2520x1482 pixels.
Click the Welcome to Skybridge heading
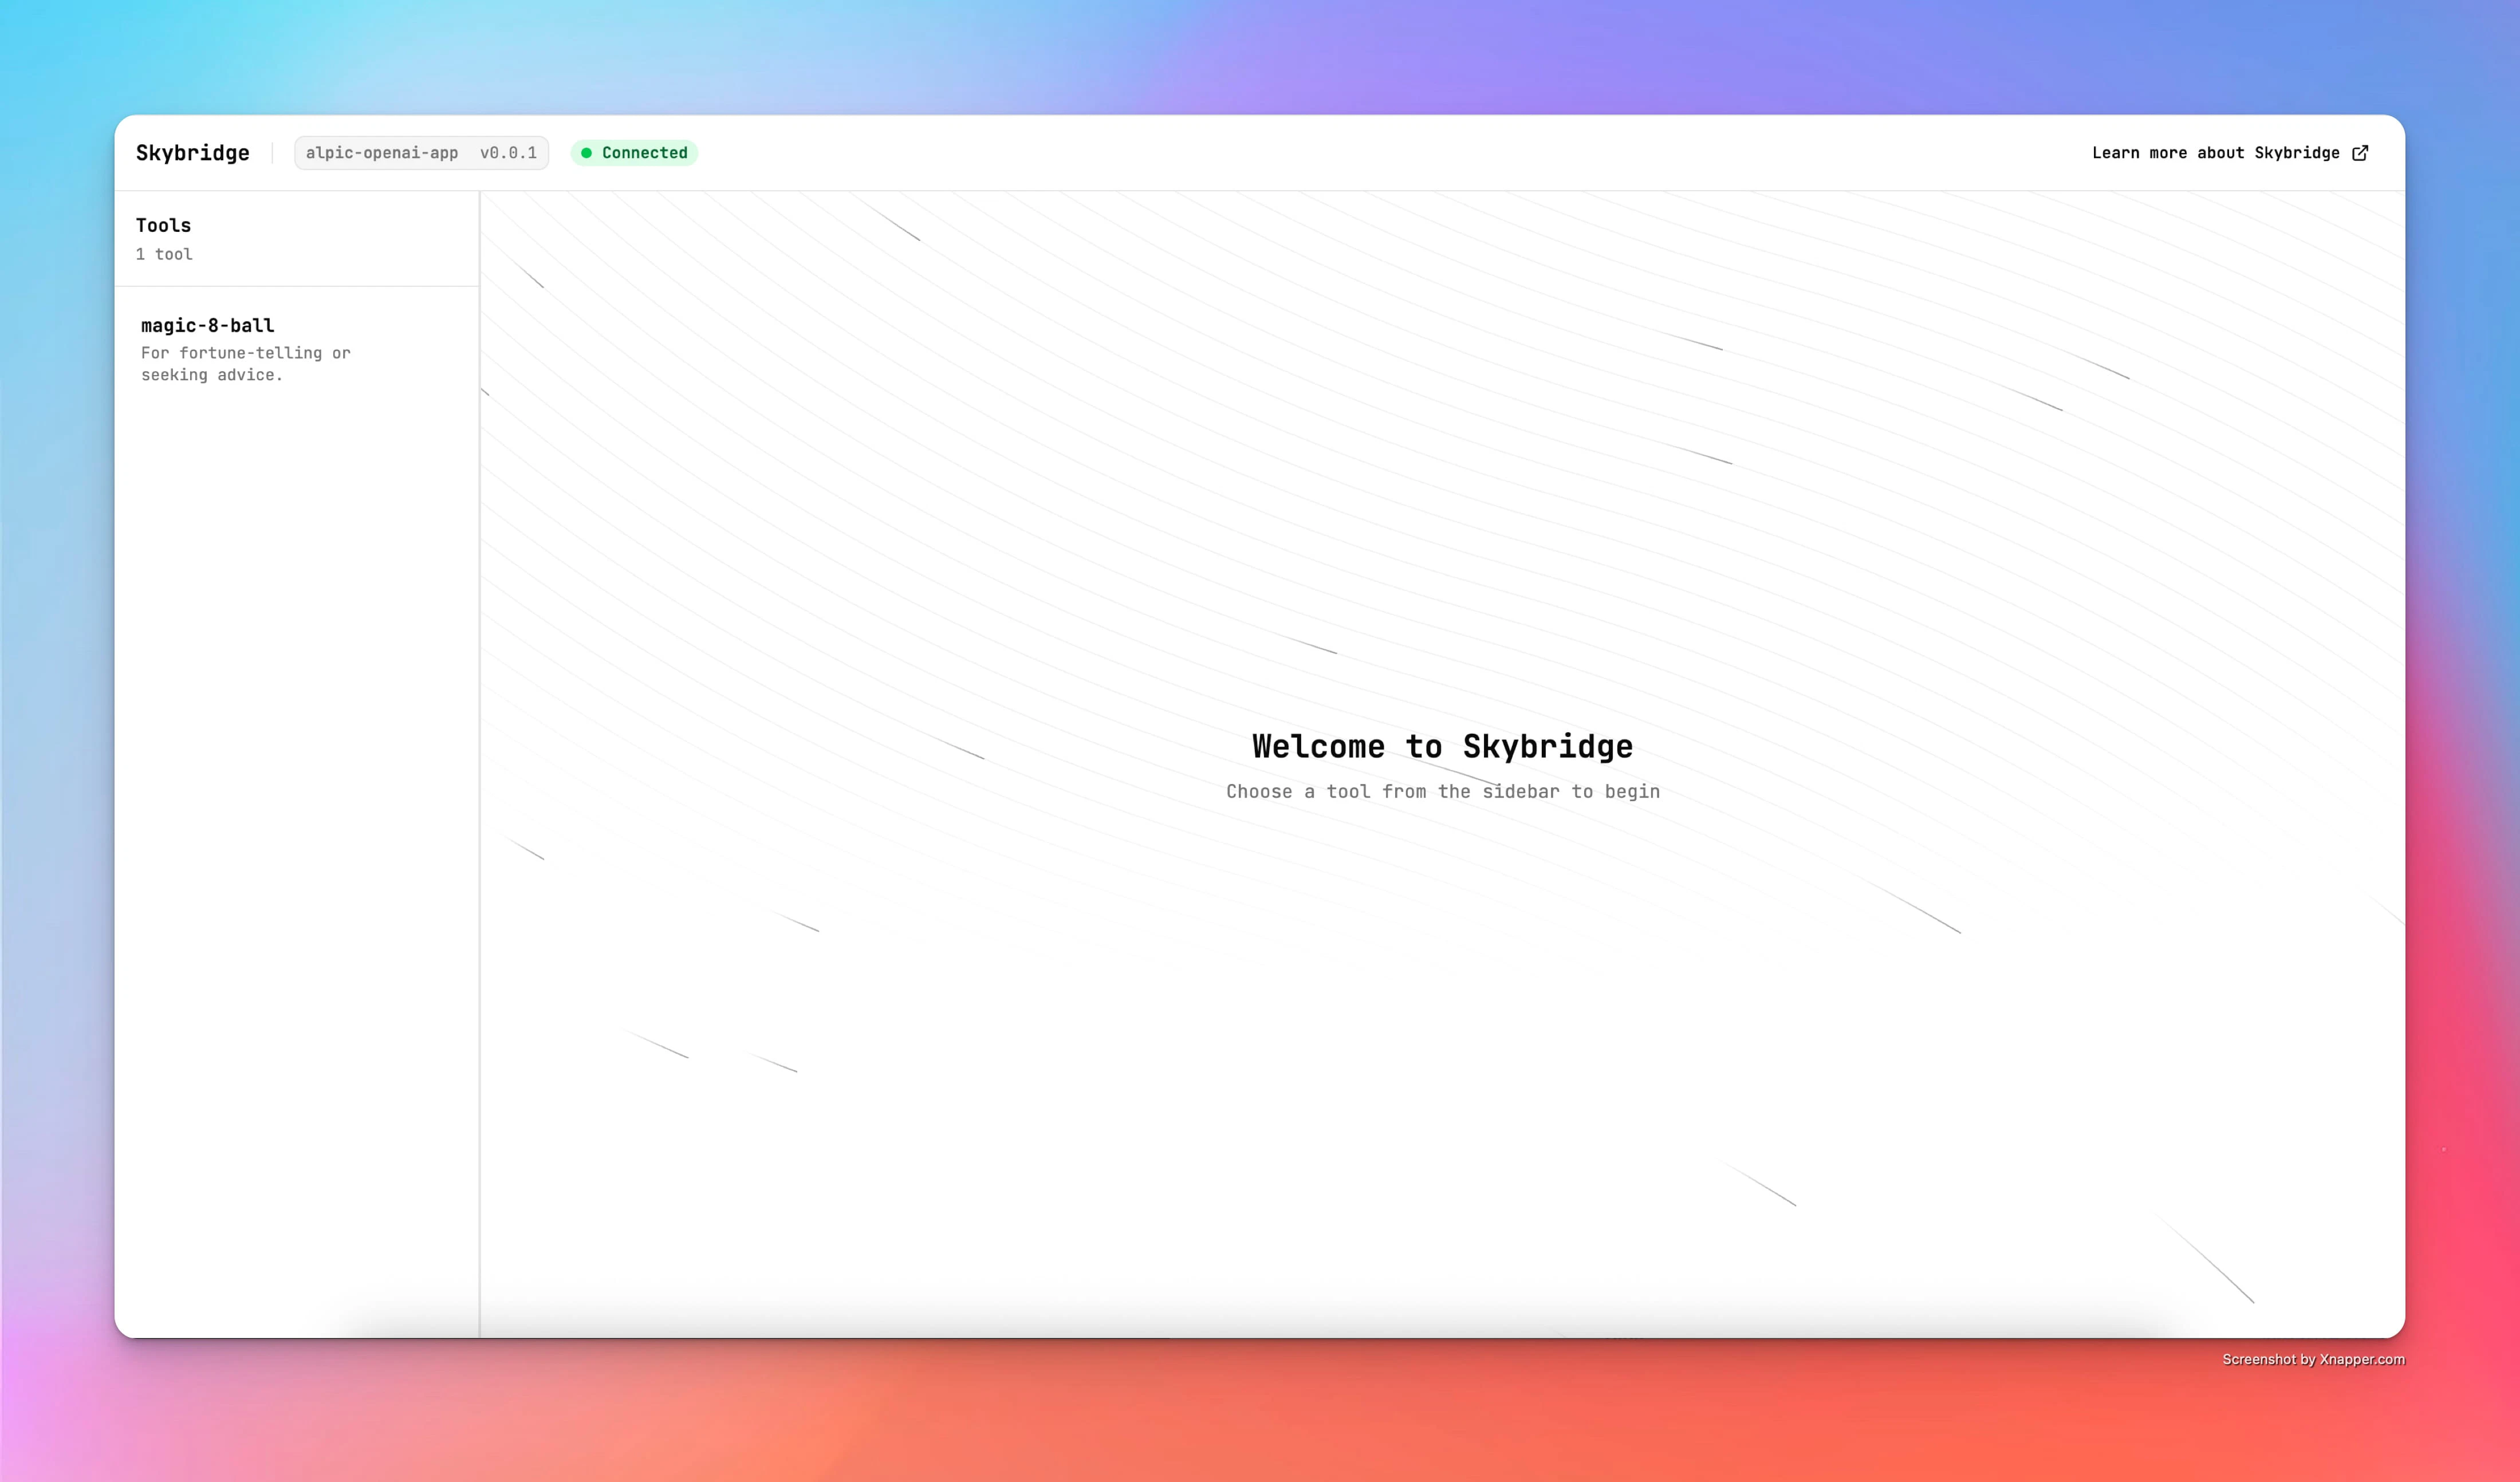point(1442,746)
